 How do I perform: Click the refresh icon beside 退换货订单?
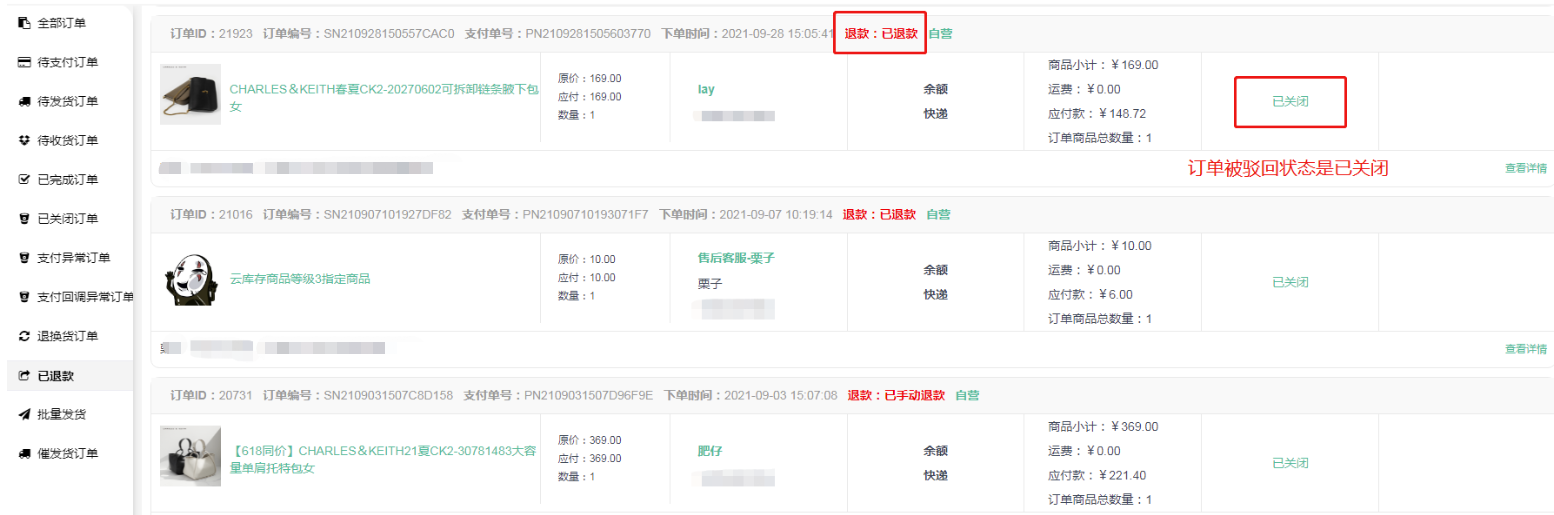point(24,336)
